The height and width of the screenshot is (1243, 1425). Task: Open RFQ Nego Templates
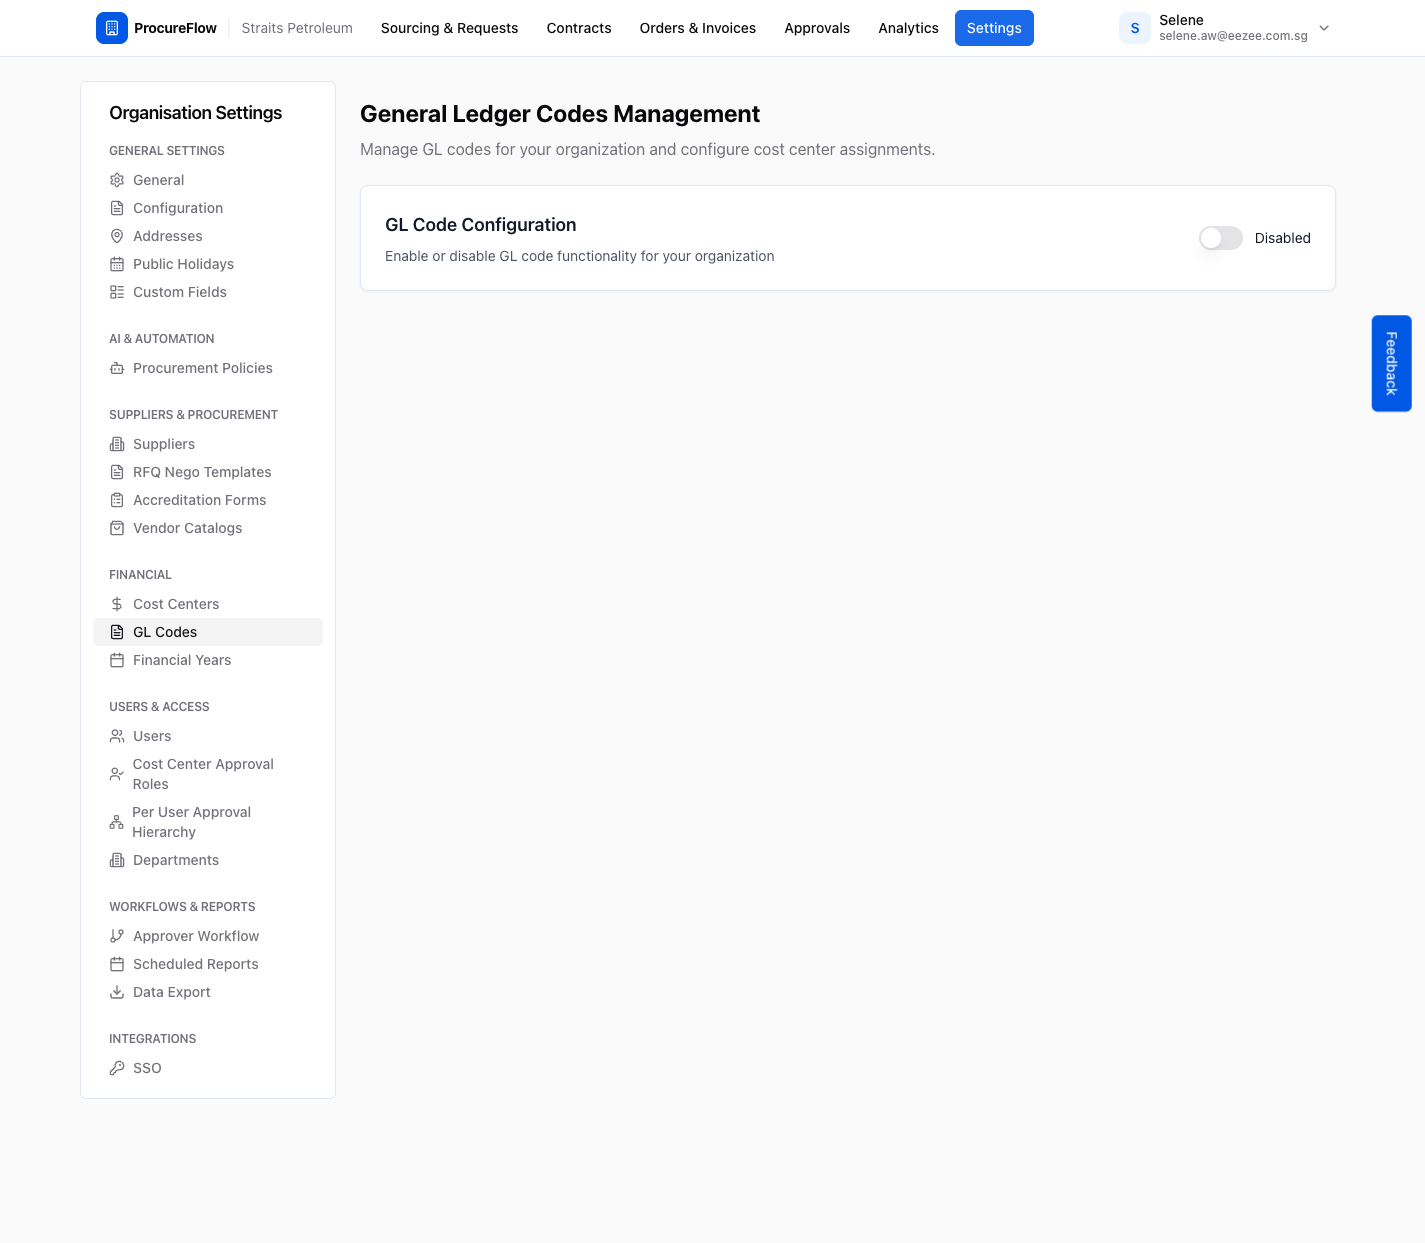coord(208,472)
